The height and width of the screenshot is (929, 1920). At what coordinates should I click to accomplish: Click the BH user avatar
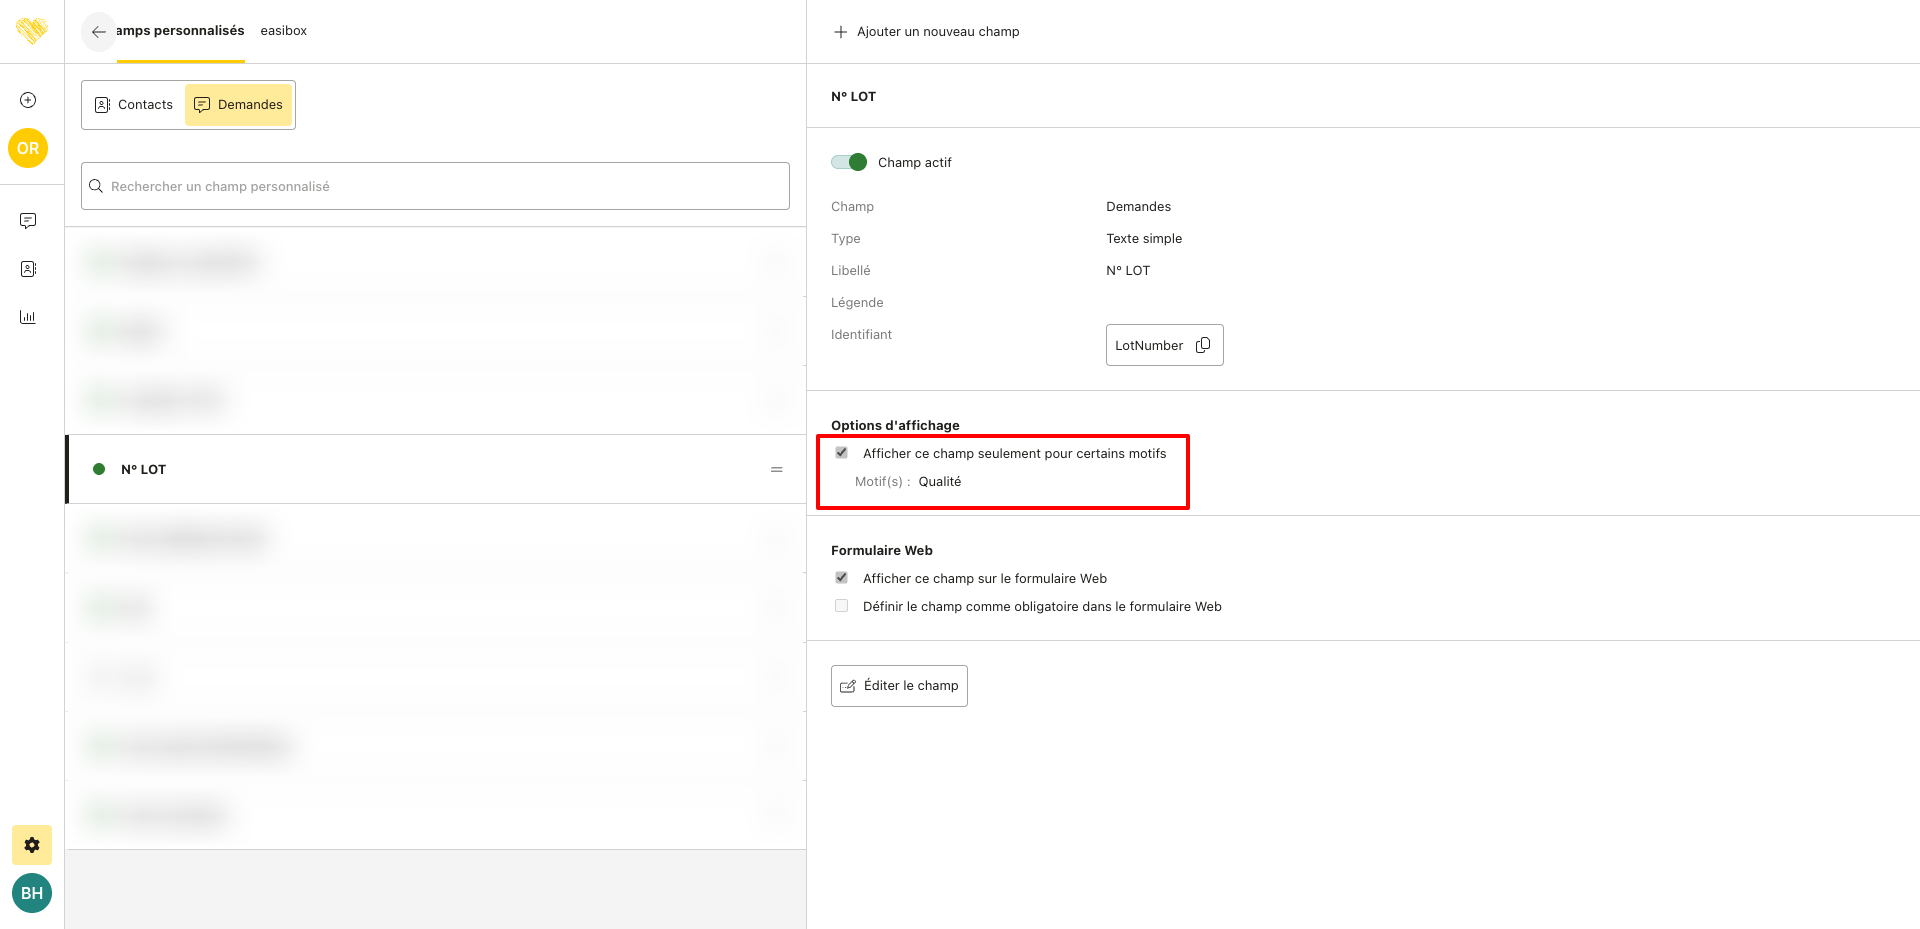(x=32, y=893)
